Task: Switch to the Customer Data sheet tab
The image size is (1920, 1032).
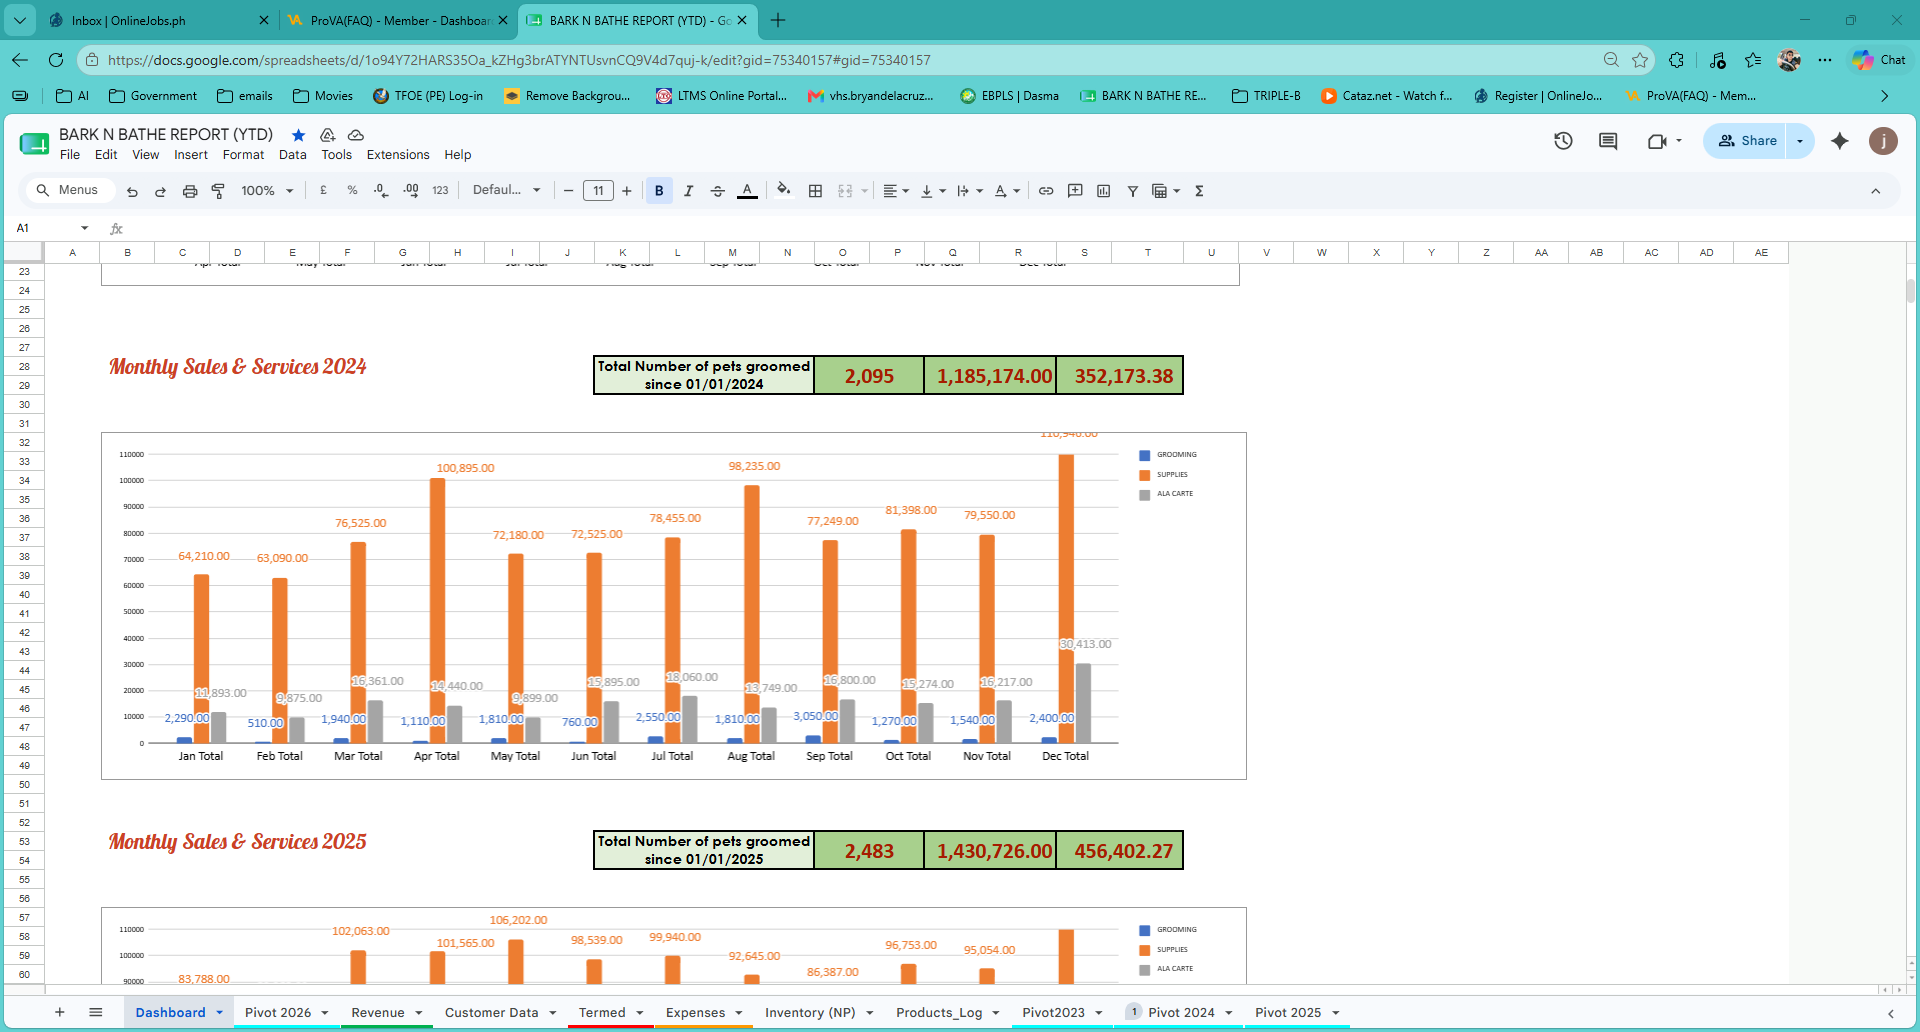Action: click(x=491, y=1013)
